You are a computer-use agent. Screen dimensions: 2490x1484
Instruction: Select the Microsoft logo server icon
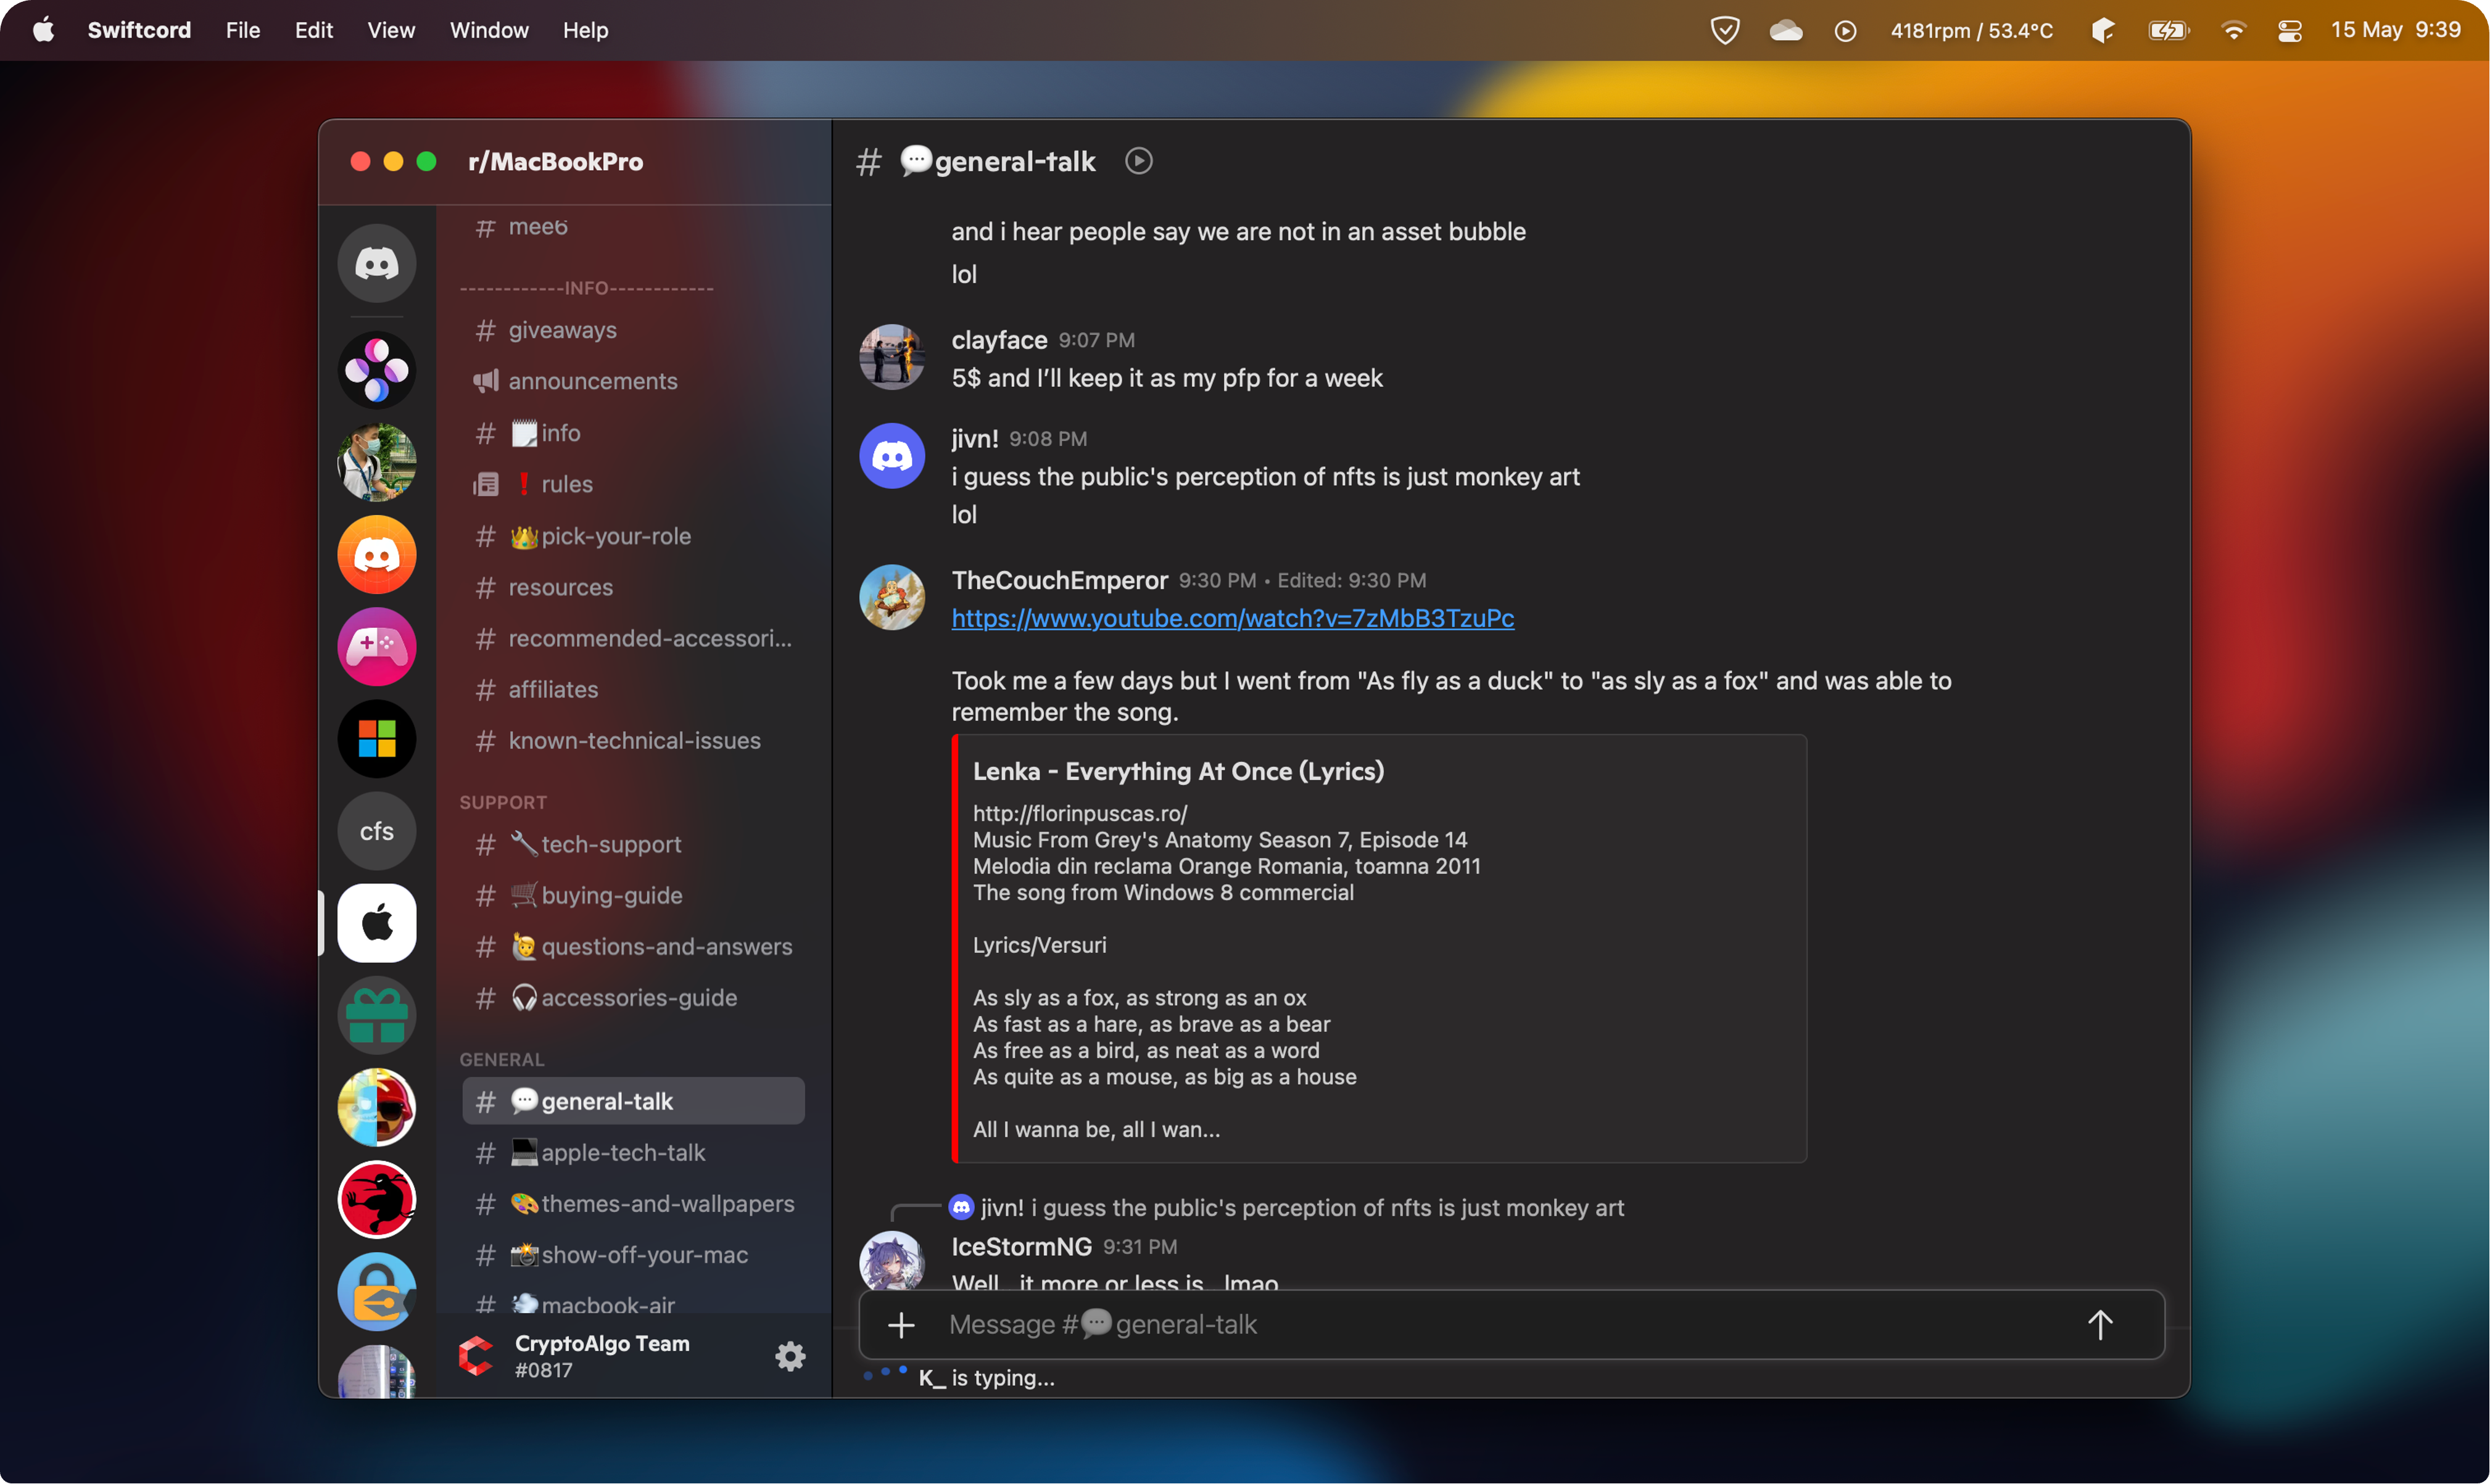click(x=376, y=739)
